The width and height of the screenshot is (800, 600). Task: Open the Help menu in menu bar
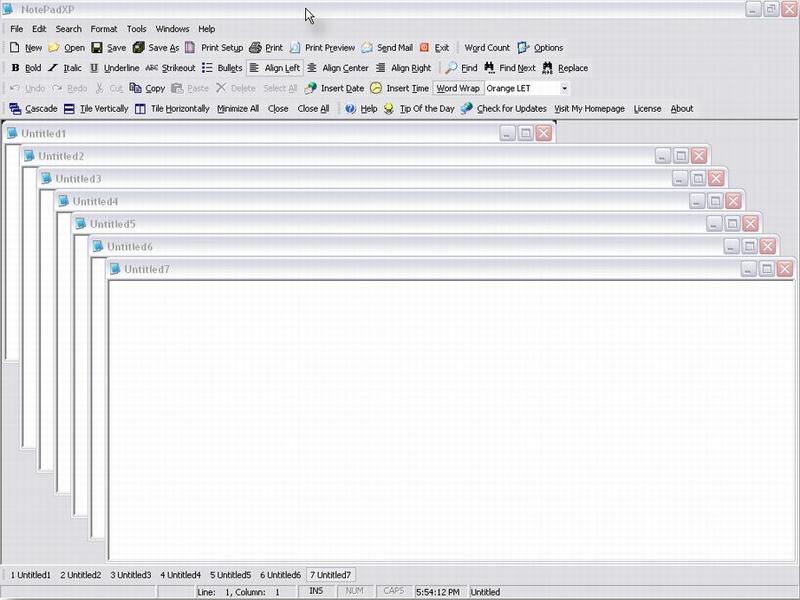tap(206, 29)
